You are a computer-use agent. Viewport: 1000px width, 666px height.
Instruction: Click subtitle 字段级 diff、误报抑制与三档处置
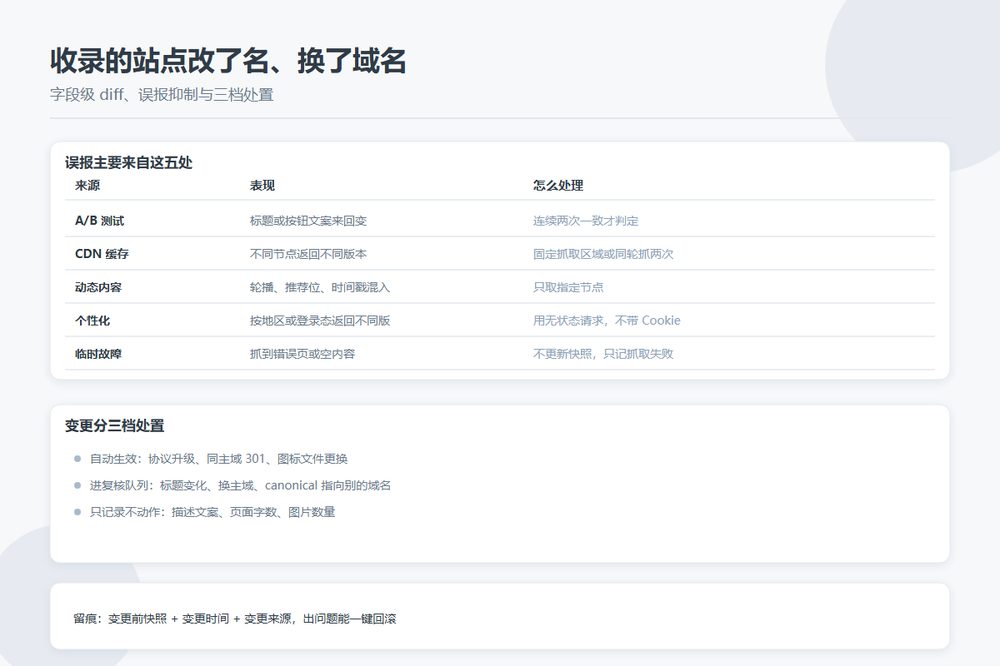click(162, 95)
